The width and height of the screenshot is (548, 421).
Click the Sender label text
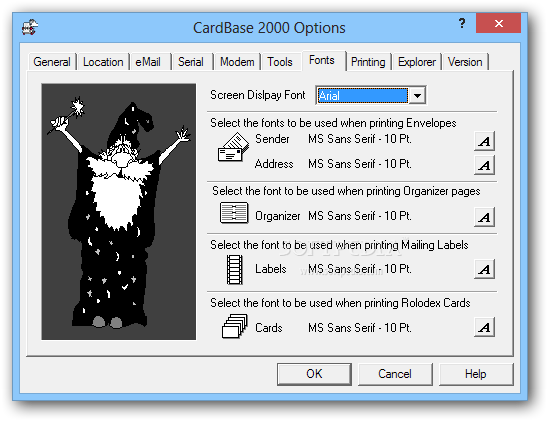[272, 139]
